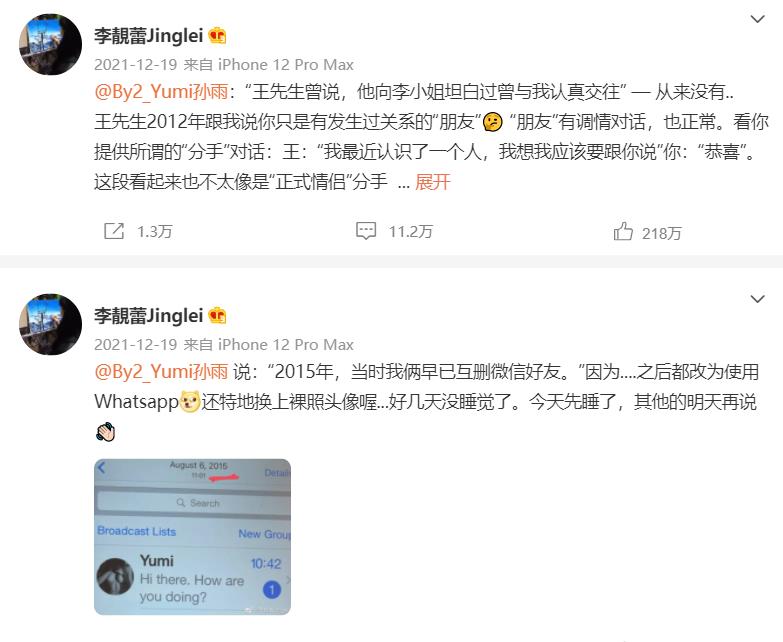Open 李靚蕾Jinglei username on second post
The width and height of the screenshot is (783, 642).
coord(148,316)
